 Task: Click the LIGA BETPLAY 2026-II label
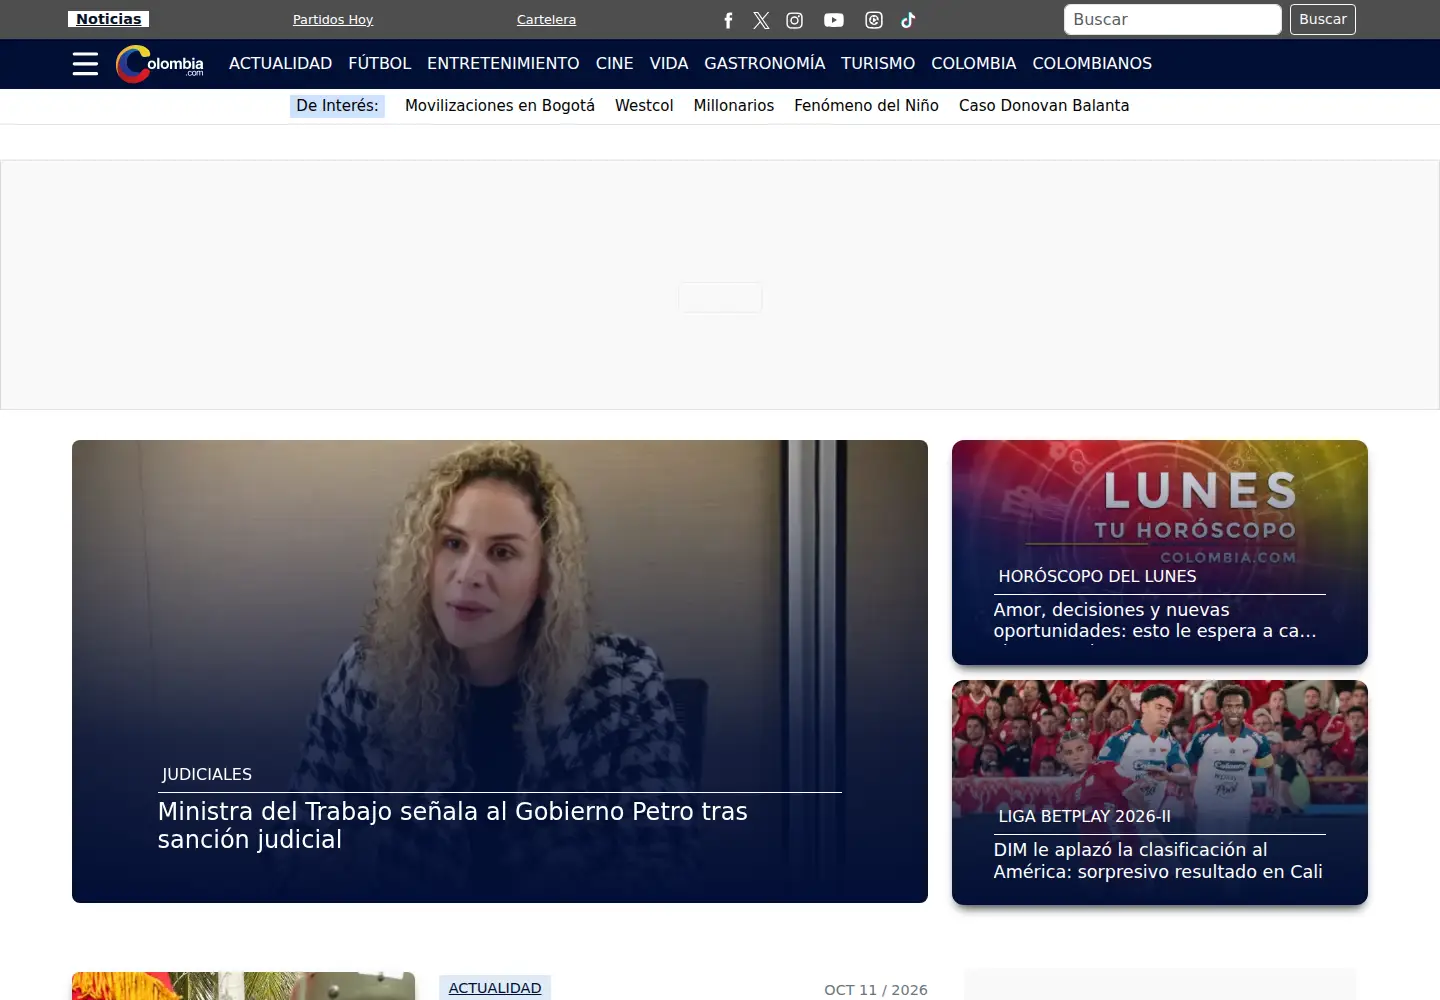(x=1084, y=816)
